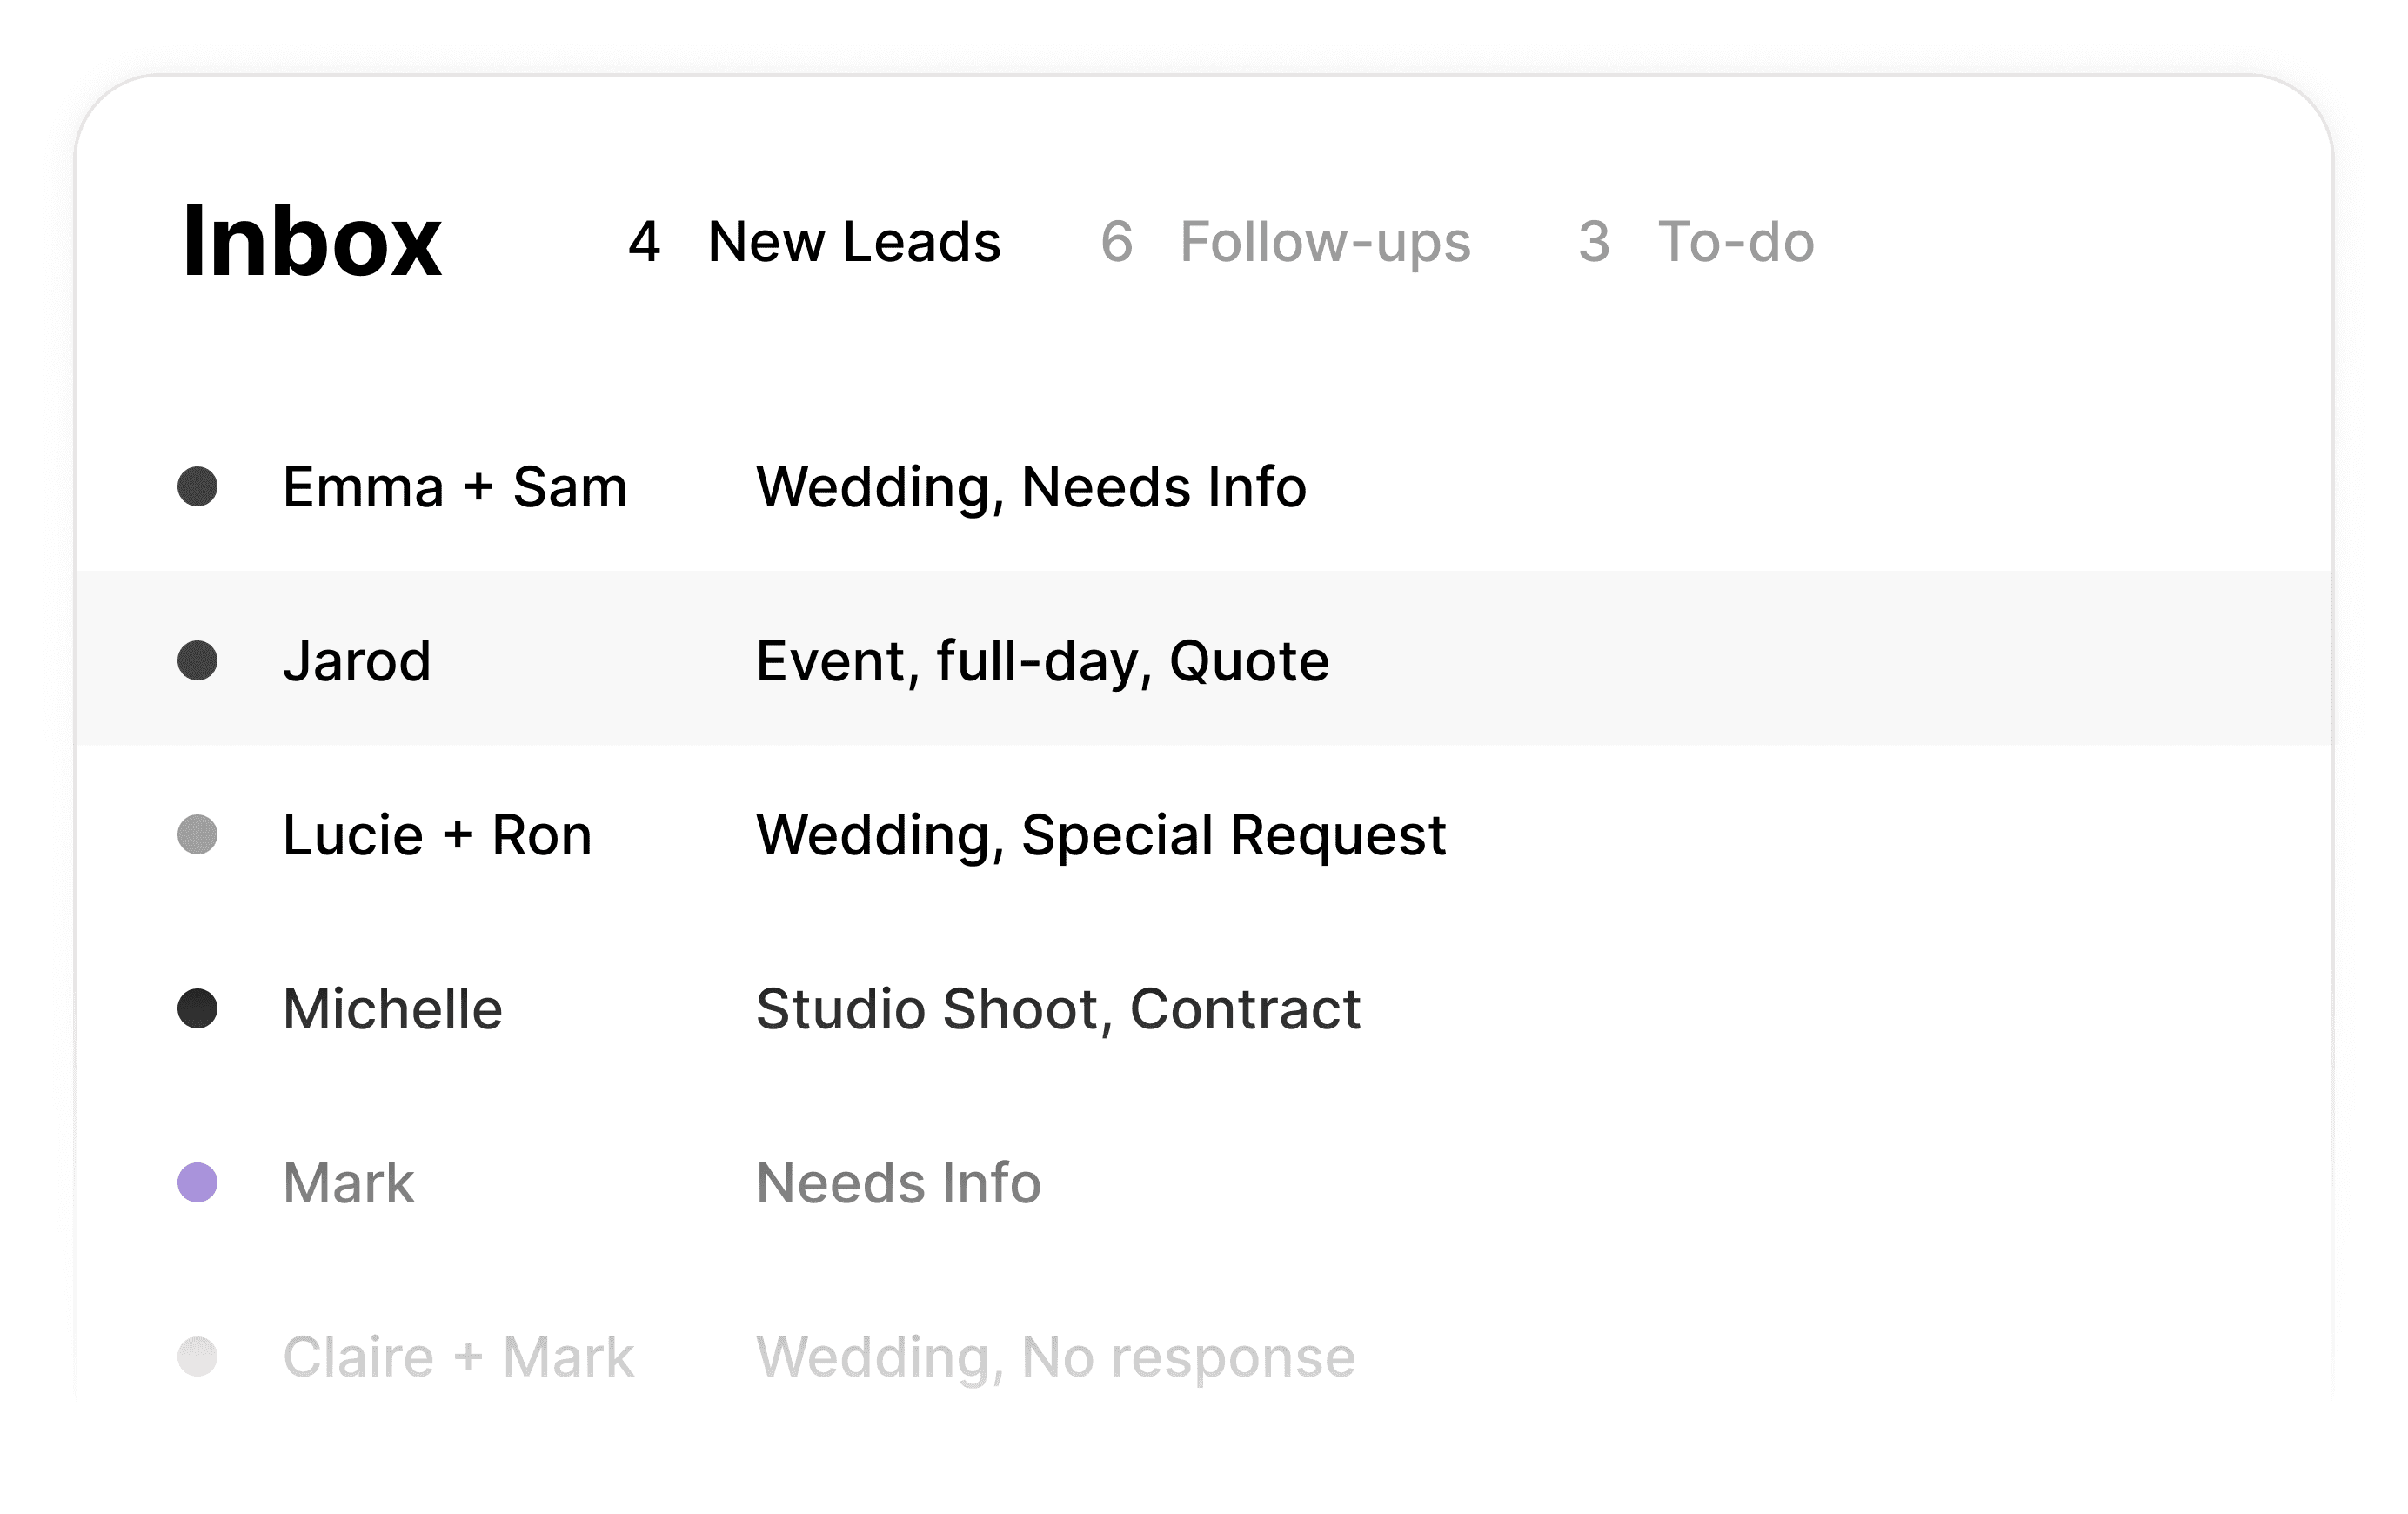
Task: Click the Inbox heading
Action: [311, 241]
